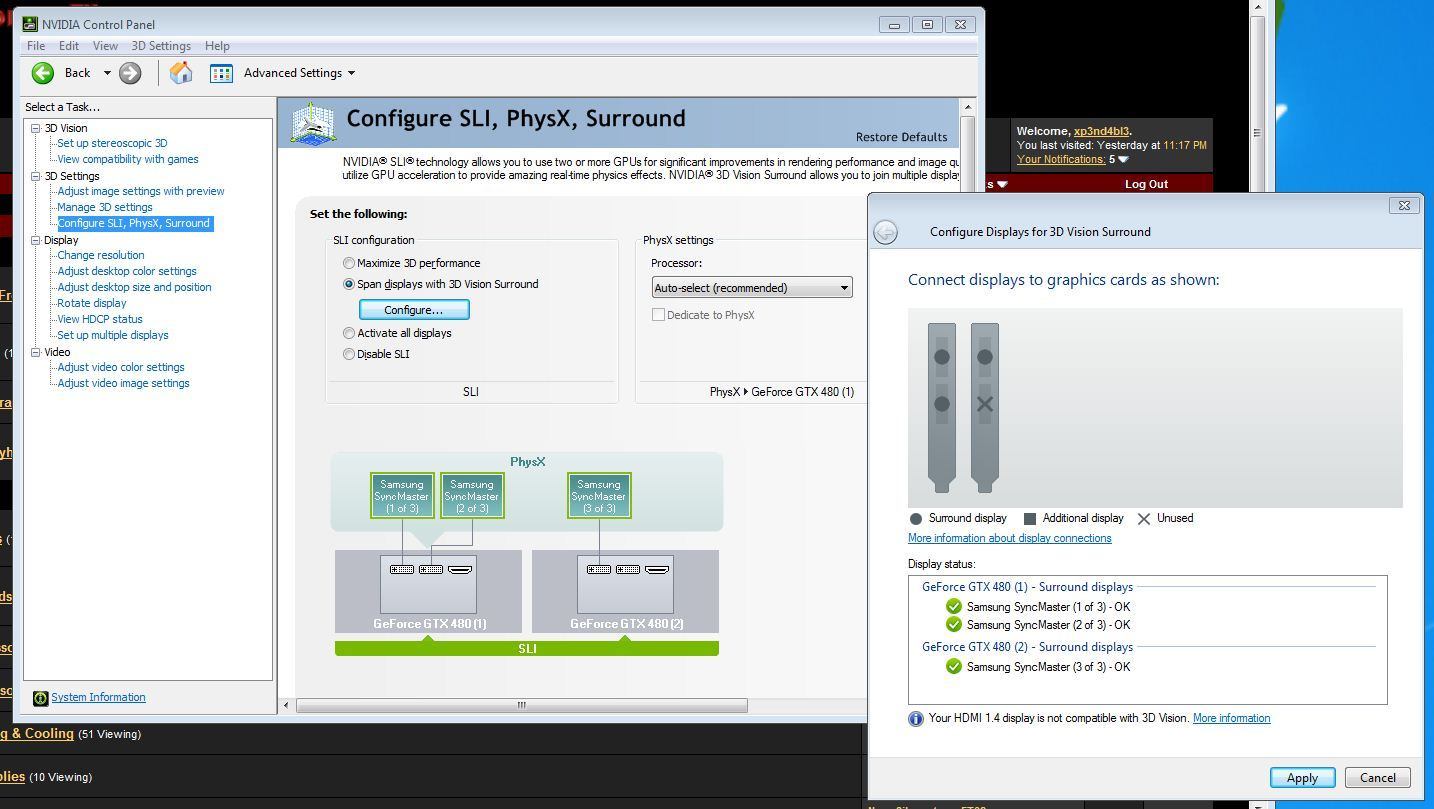Open More information about display connections link
Image resolution: width=1434 pixels, height=809 pixels.
1009,538
